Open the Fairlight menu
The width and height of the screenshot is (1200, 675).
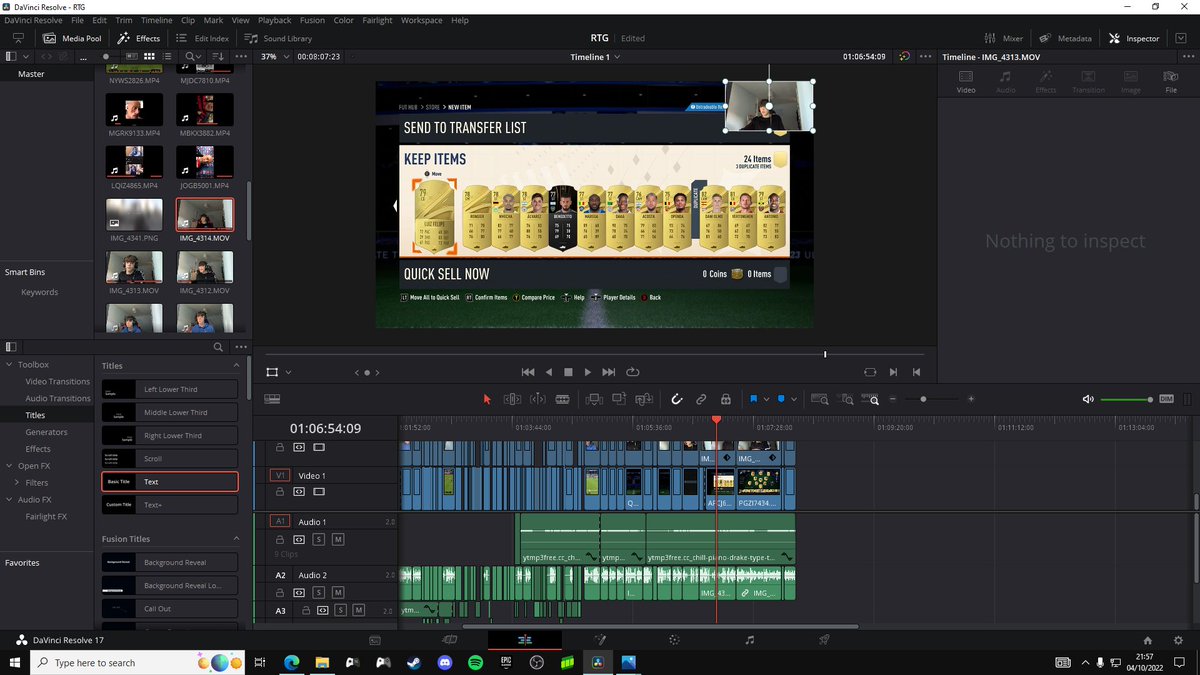[377, 20]
